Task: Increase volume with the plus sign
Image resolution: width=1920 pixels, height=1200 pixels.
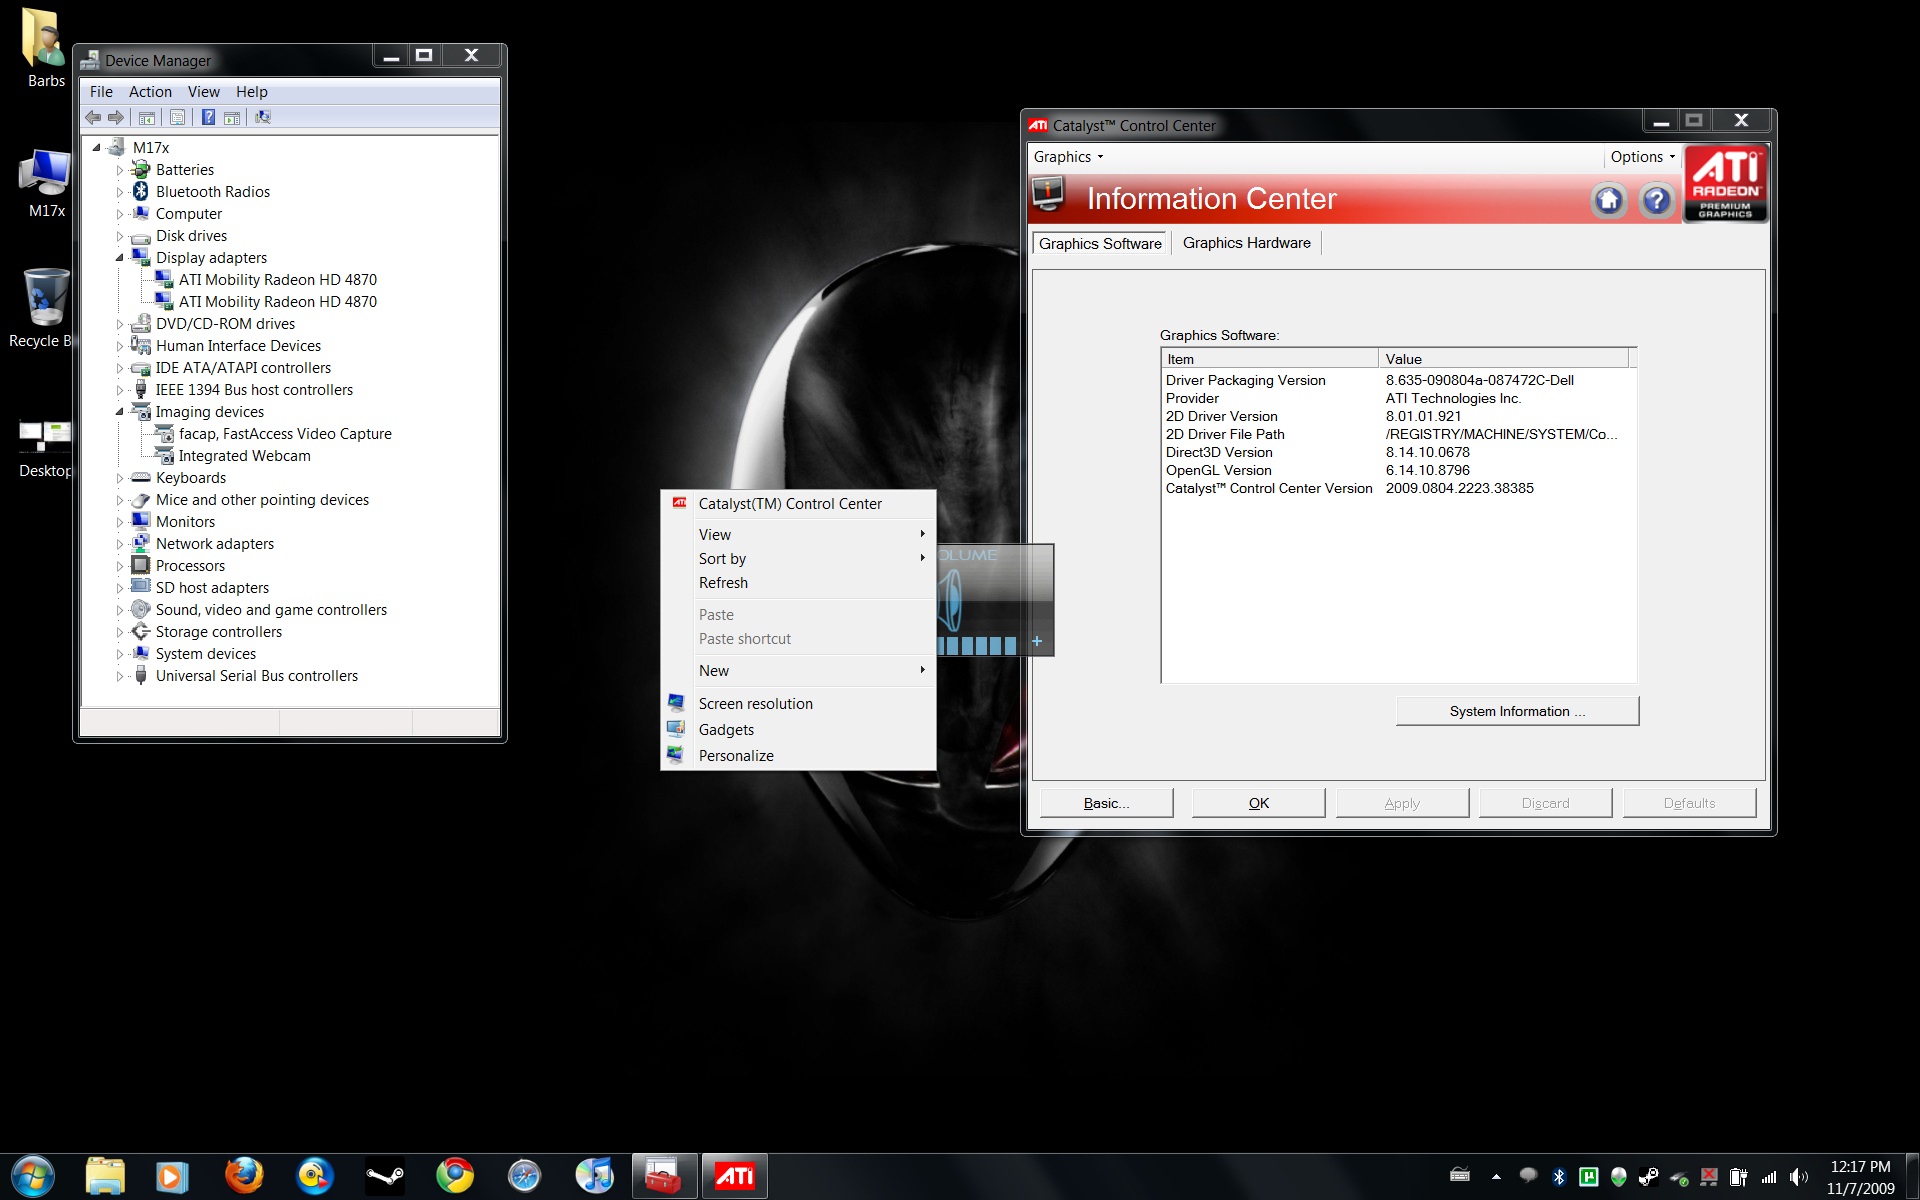Action: pos(1037,641)
